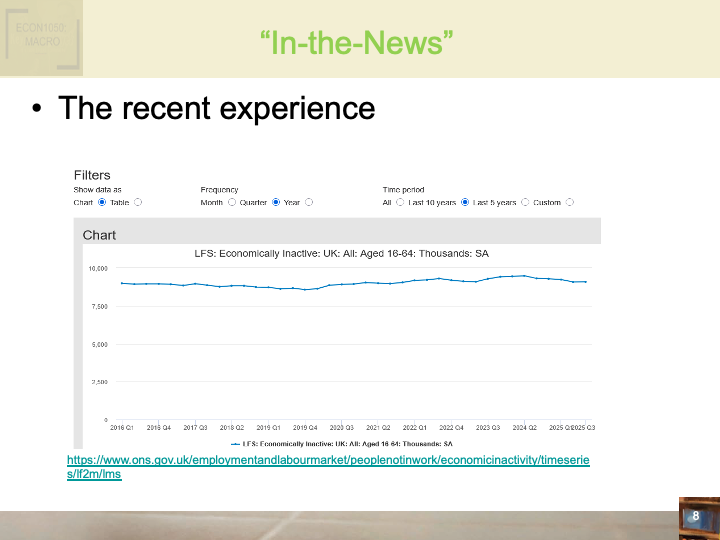720x540 pixels.
Task: Select Last 5 years radio button
Action: pos(525,202)
